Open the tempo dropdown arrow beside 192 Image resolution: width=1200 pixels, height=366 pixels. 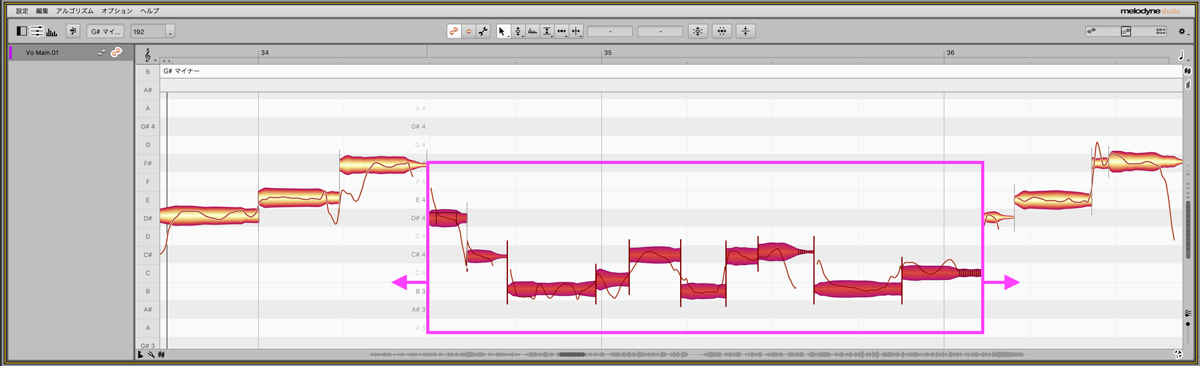tap(170, 32)
